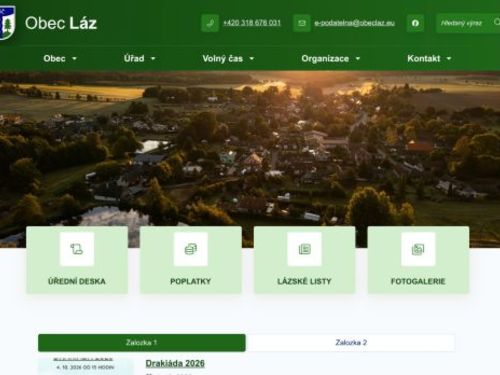Click the Obec Láz site title
This screenshot has width=500, height=375.
[61, 23]
